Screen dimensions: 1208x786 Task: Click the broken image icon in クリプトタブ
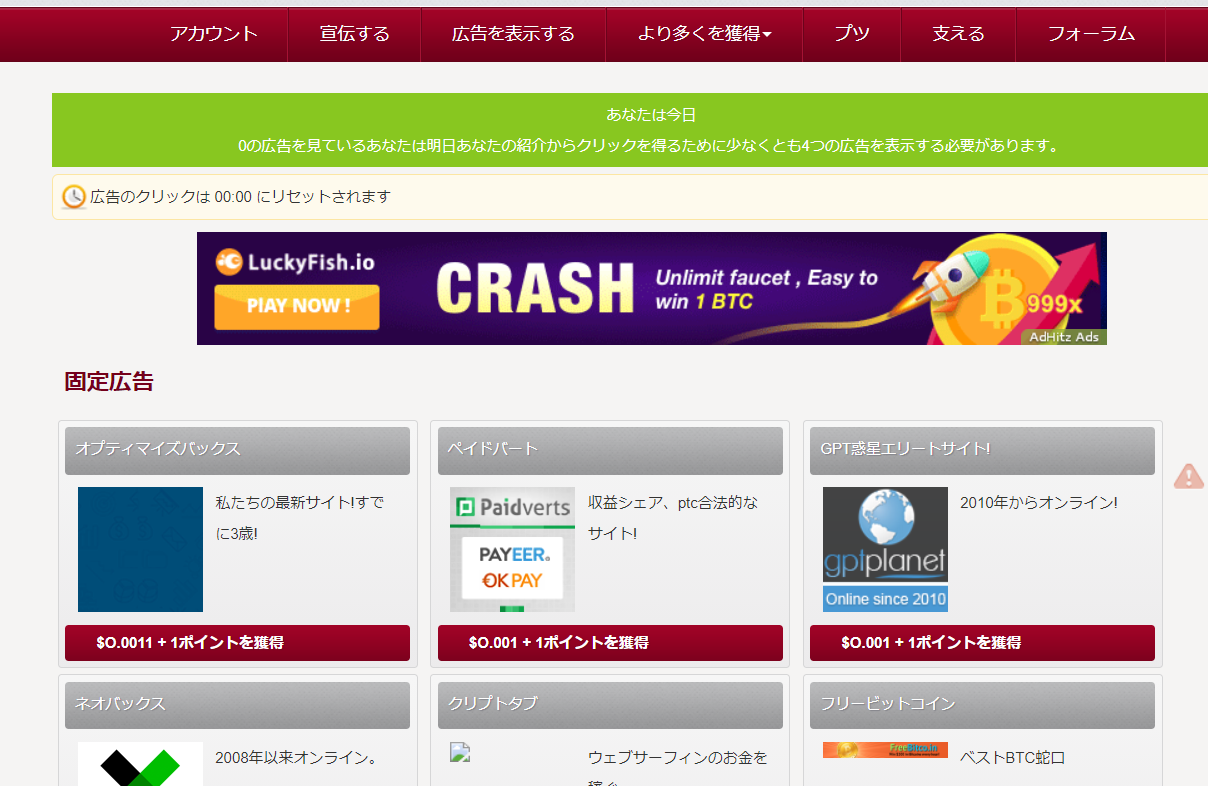pyautogui.click(x=460, y=754)
